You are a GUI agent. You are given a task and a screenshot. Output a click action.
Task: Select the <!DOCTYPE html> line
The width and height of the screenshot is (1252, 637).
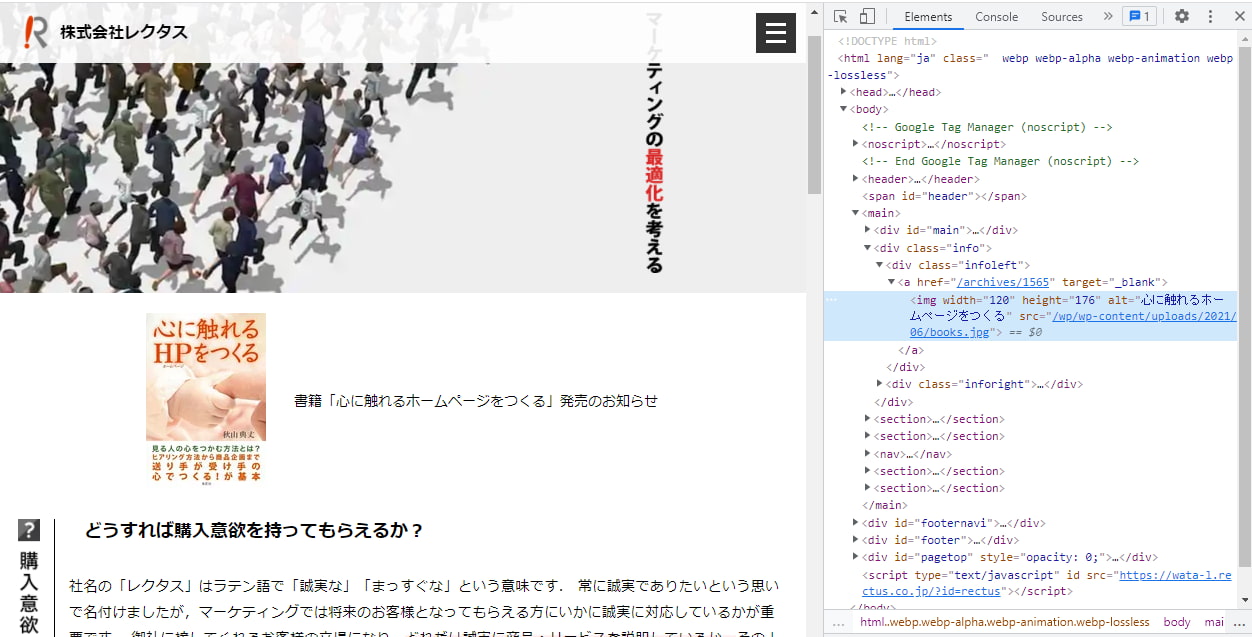(887, 41)
